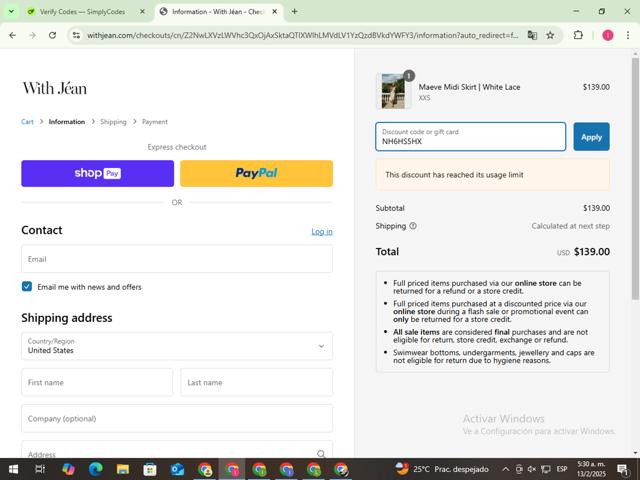The height and width of the screenshot is (480, 640).
Task: Click the Maeve Midi Skirt item name
Action: (469, 87)
